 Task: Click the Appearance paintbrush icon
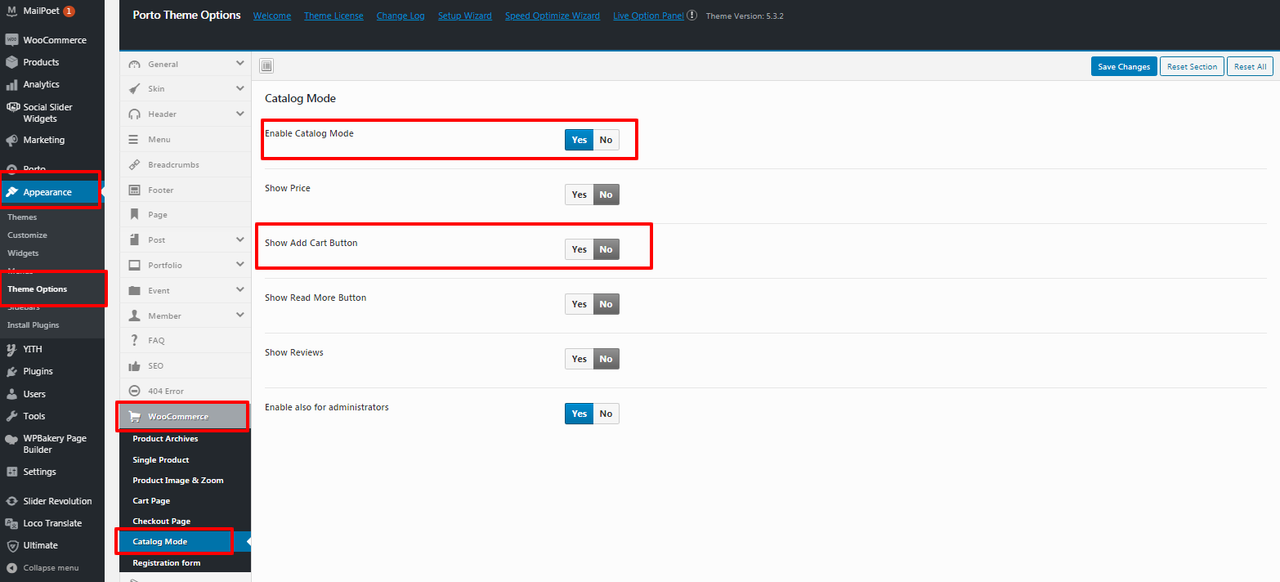[12, 192]
